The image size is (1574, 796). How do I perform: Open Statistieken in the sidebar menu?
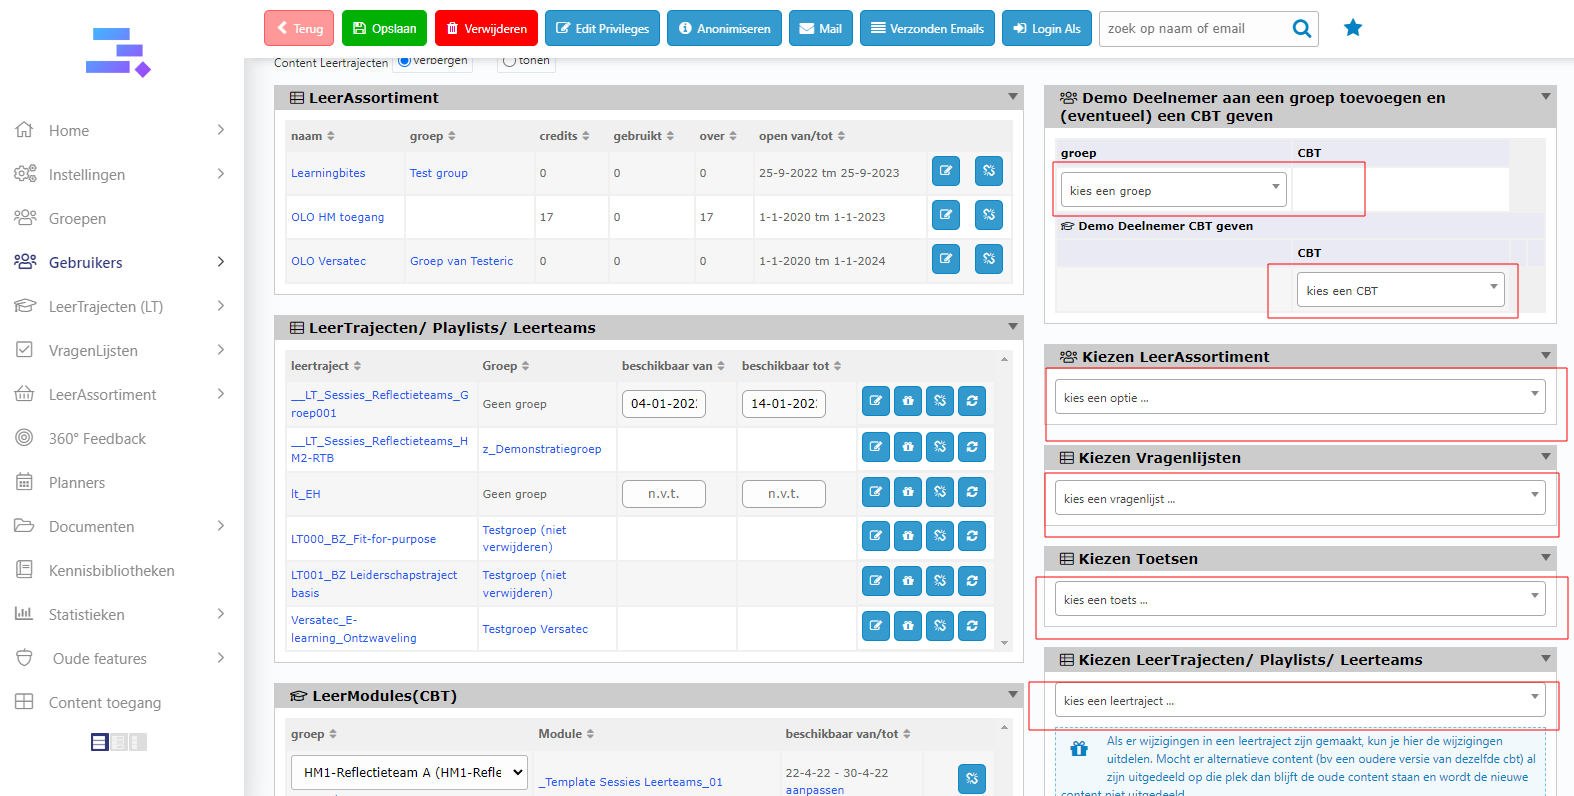(x=87, y=615)
